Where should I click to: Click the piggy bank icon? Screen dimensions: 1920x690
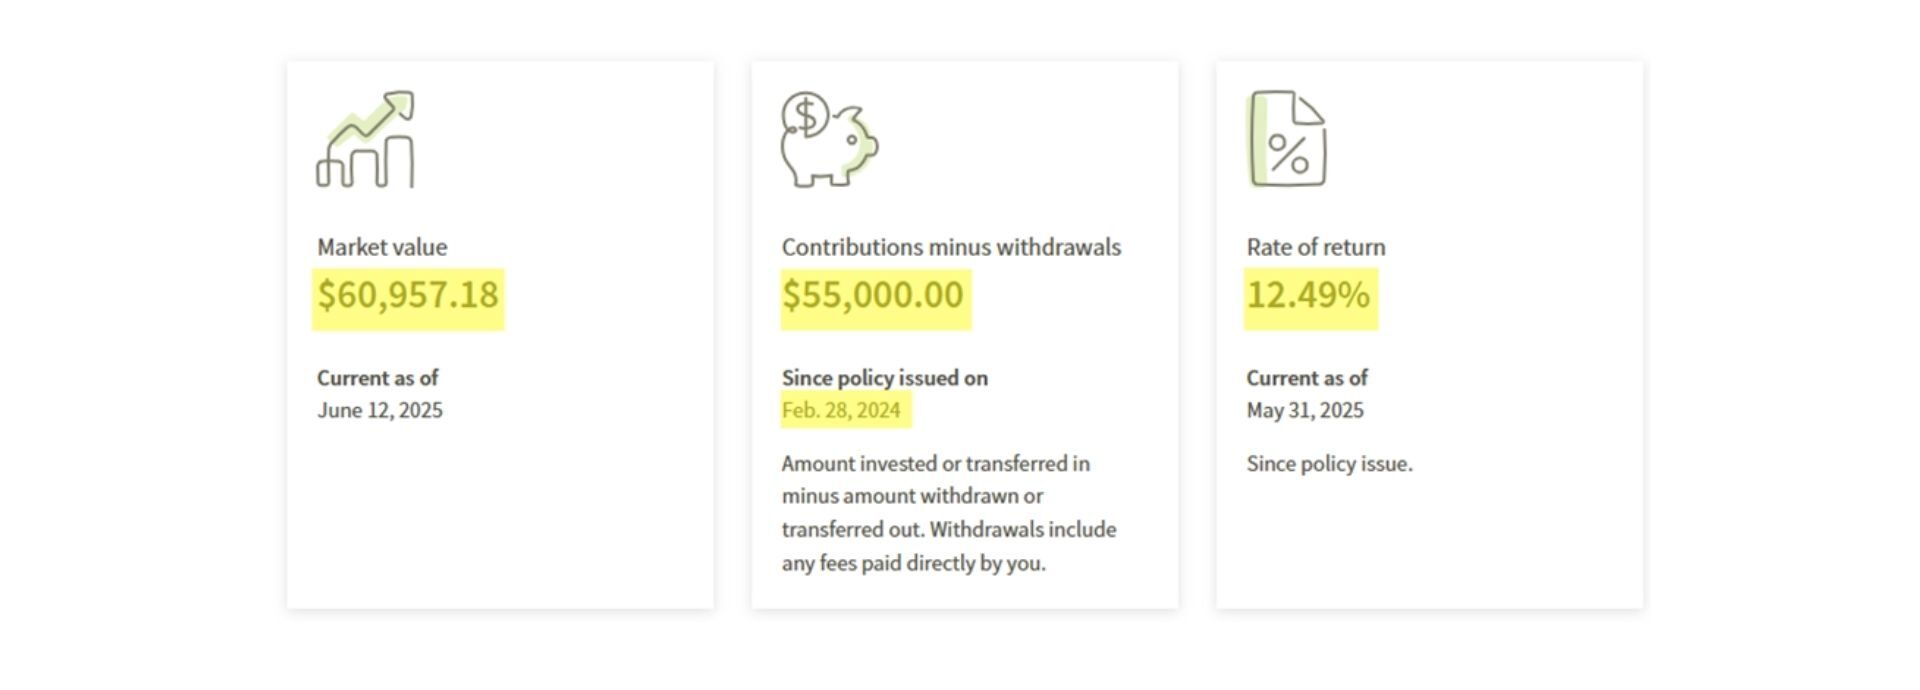tap(830, 139)
